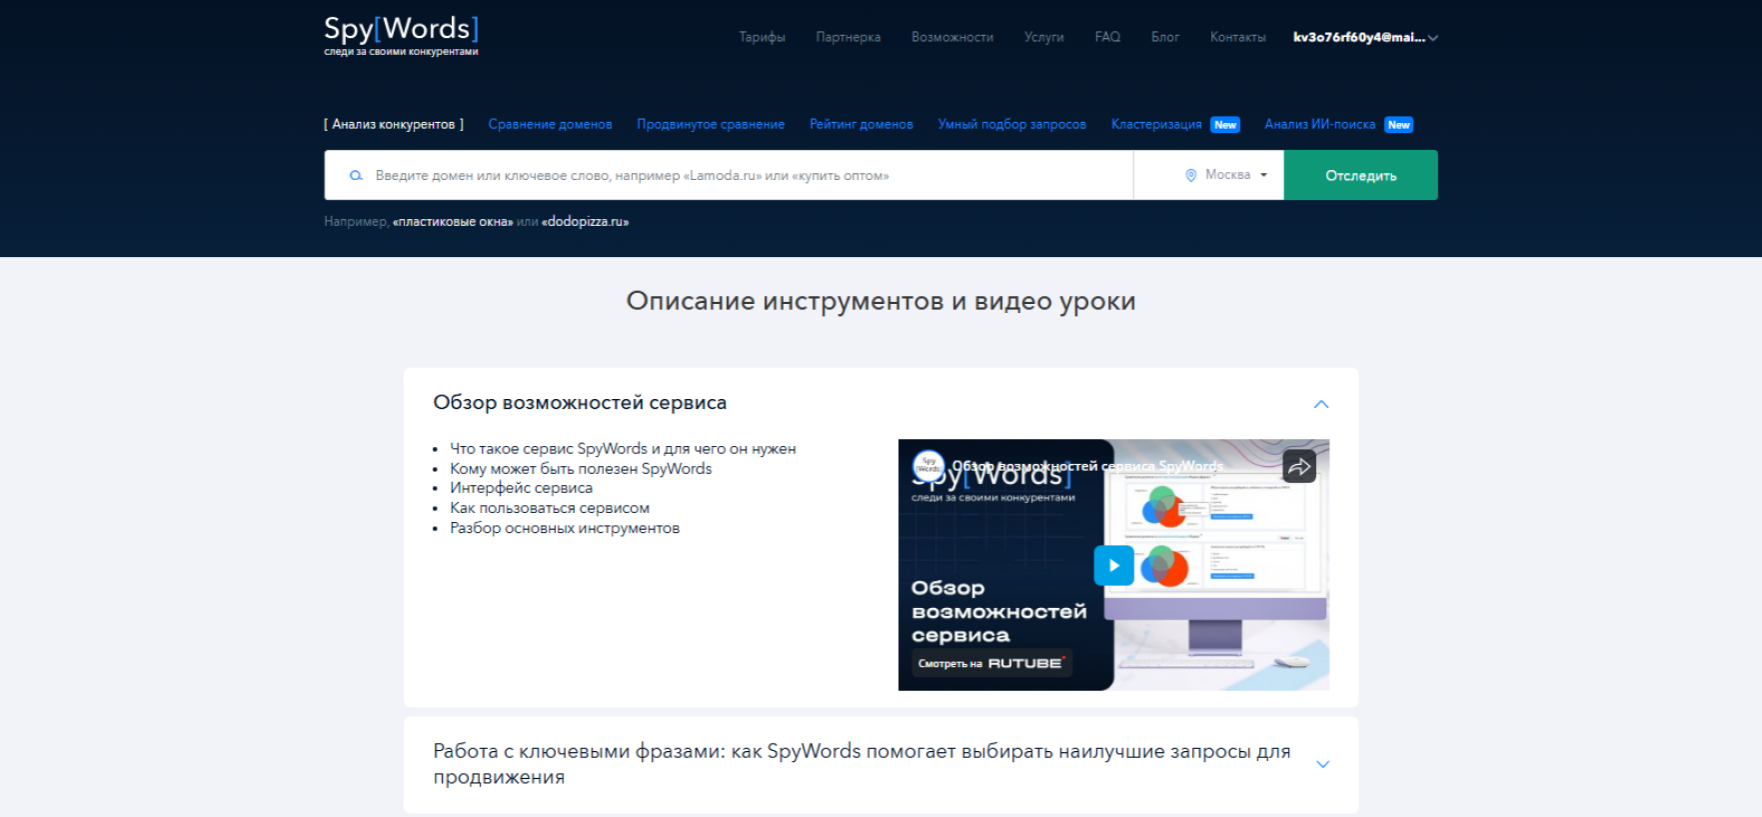The height and width of the screenshot is (817, 1762).
Task: Click bullet Как пользоваться сервисом
Action: [550, 508]
